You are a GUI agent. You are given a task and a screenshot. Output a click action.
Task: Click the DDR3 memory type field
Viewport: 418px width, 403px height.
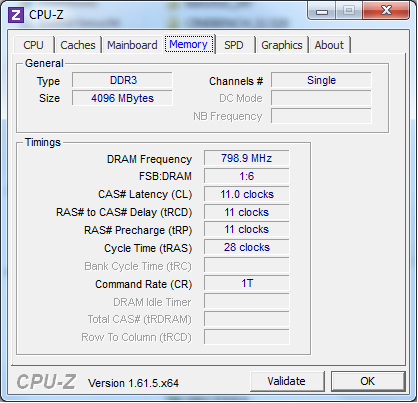pyautogui.click(x=122, y=80)
